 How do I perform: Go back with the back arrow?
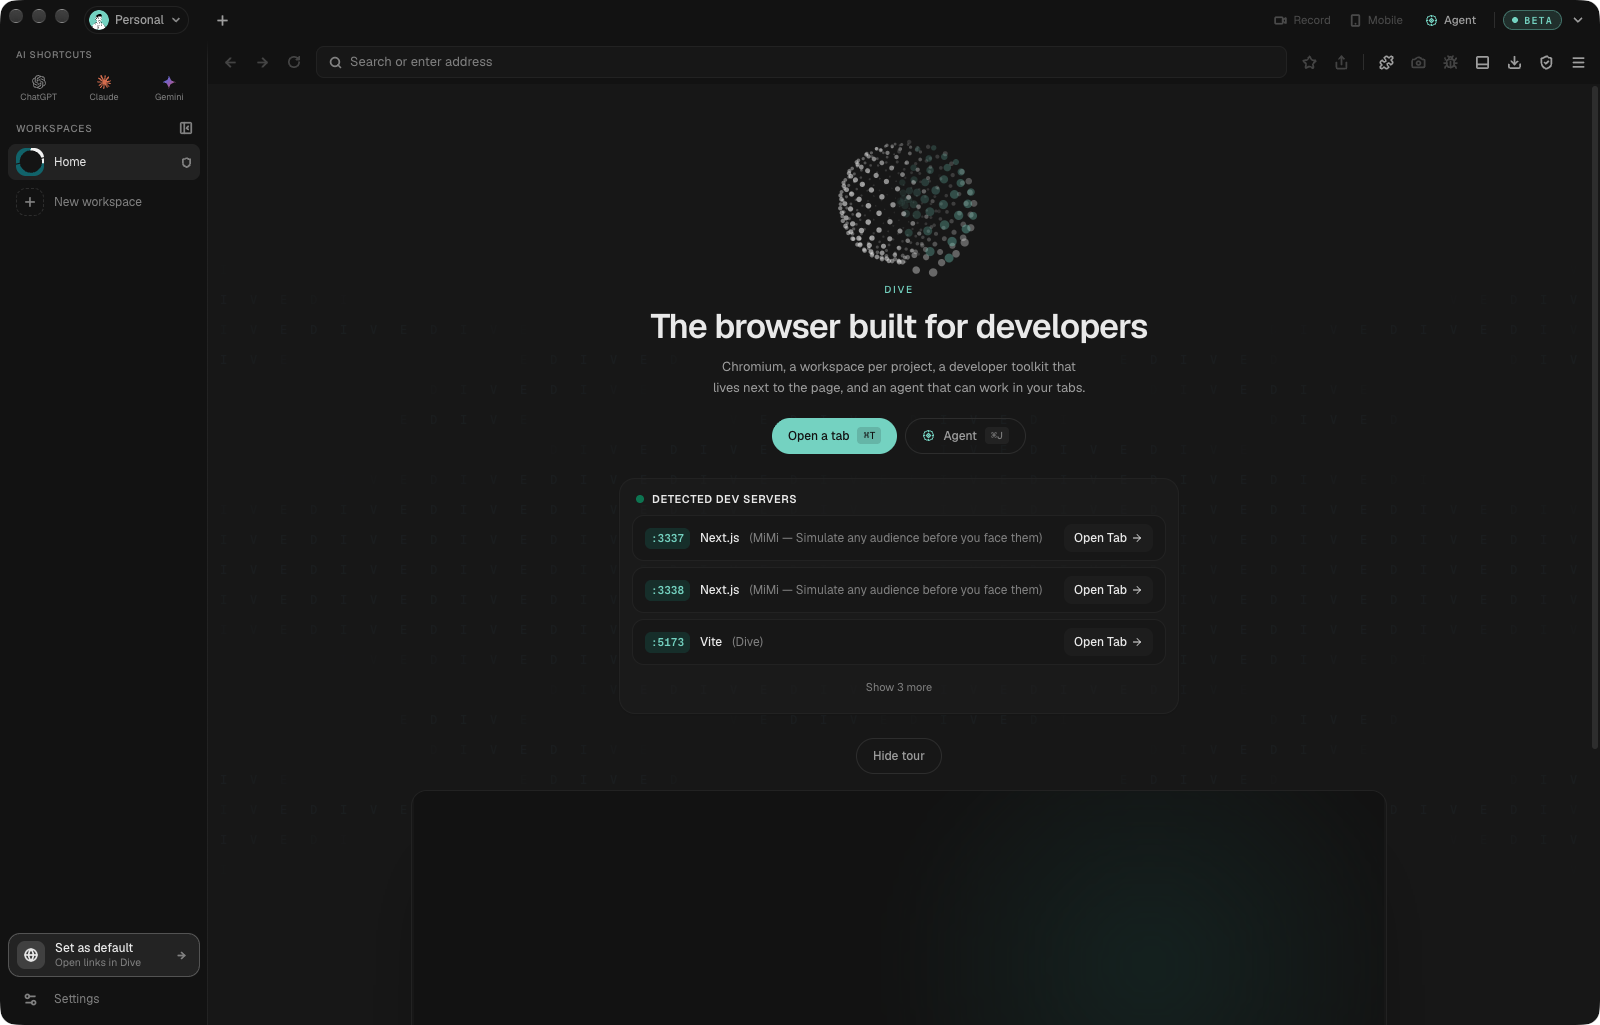point(231,62)
